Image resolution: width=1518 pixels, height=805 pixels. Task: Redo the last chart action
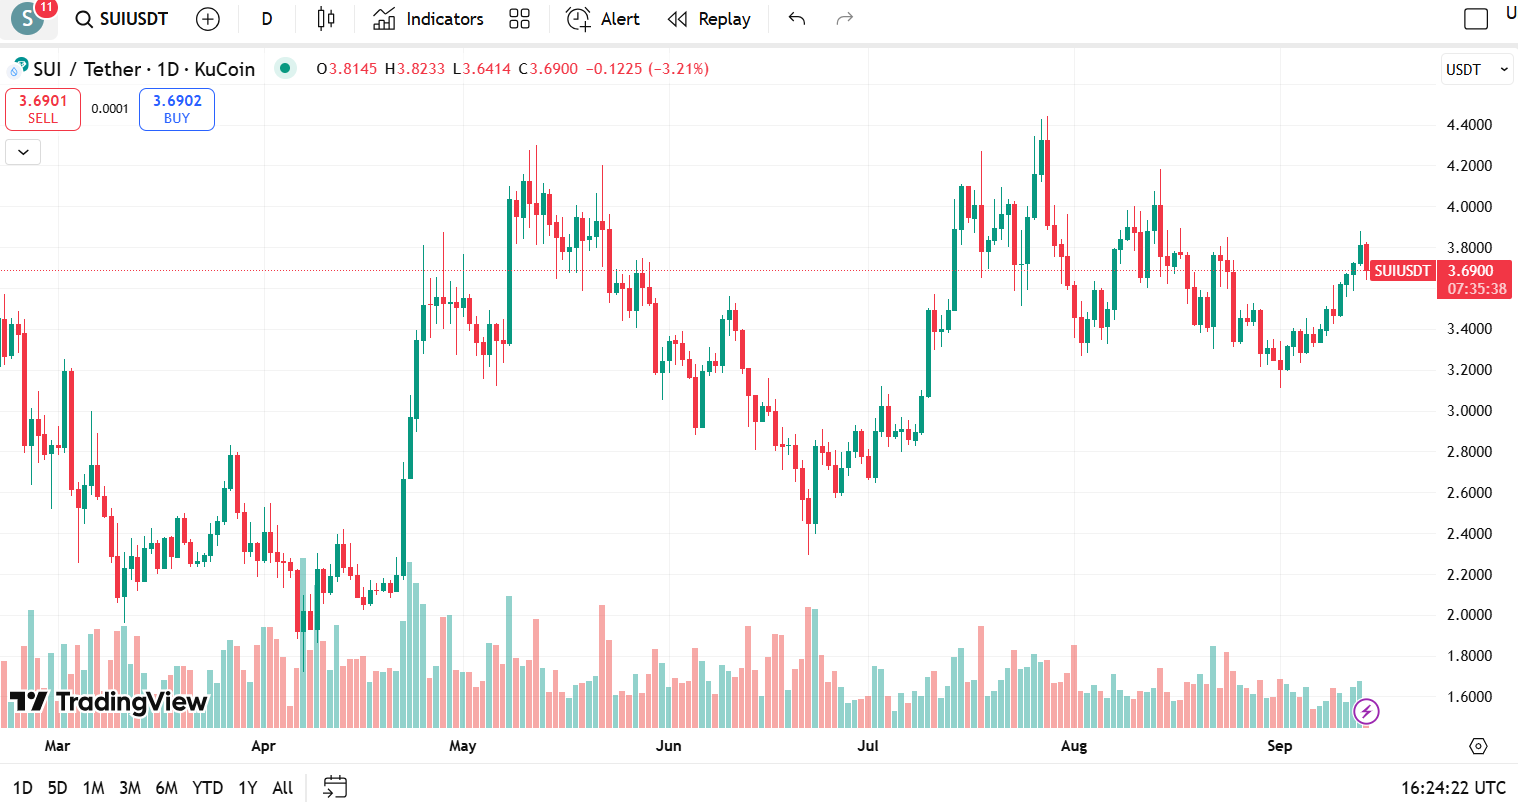point(845,19)
